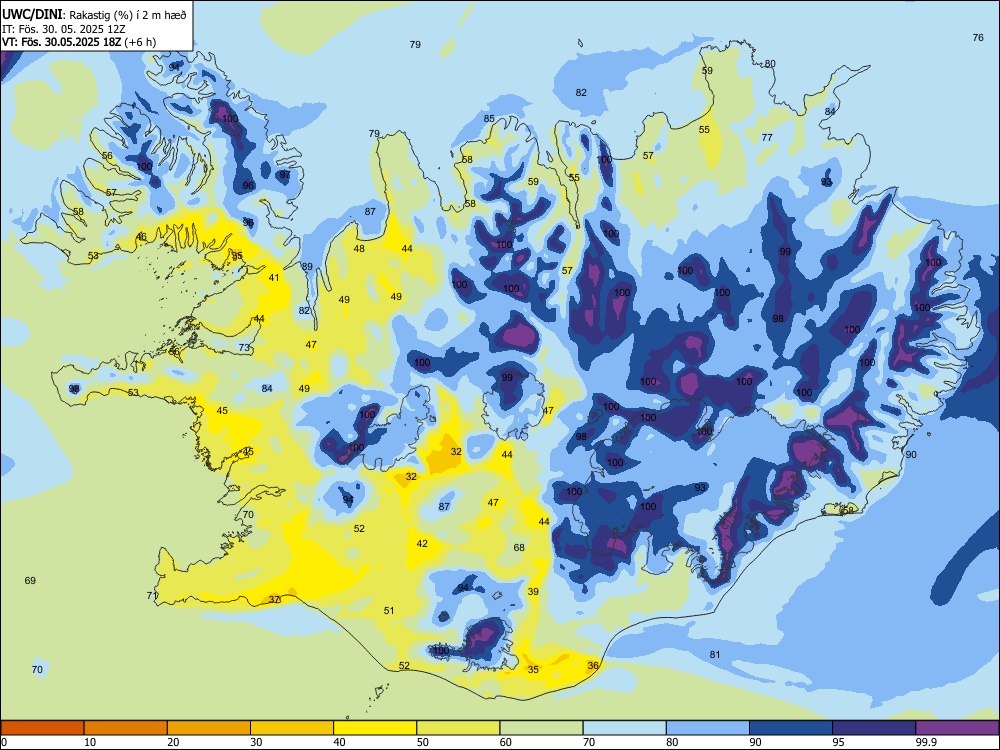Screen dimensions: 1000x750
Task: Click the value 77 in the northeast
Action: pos(767,137)
